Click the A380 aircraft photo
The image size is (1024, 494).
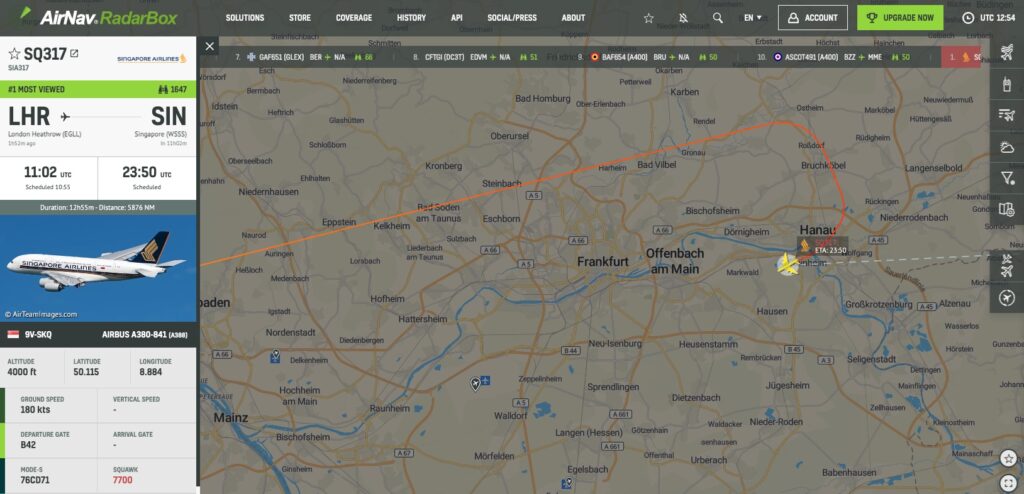click(x=98, y=269)
